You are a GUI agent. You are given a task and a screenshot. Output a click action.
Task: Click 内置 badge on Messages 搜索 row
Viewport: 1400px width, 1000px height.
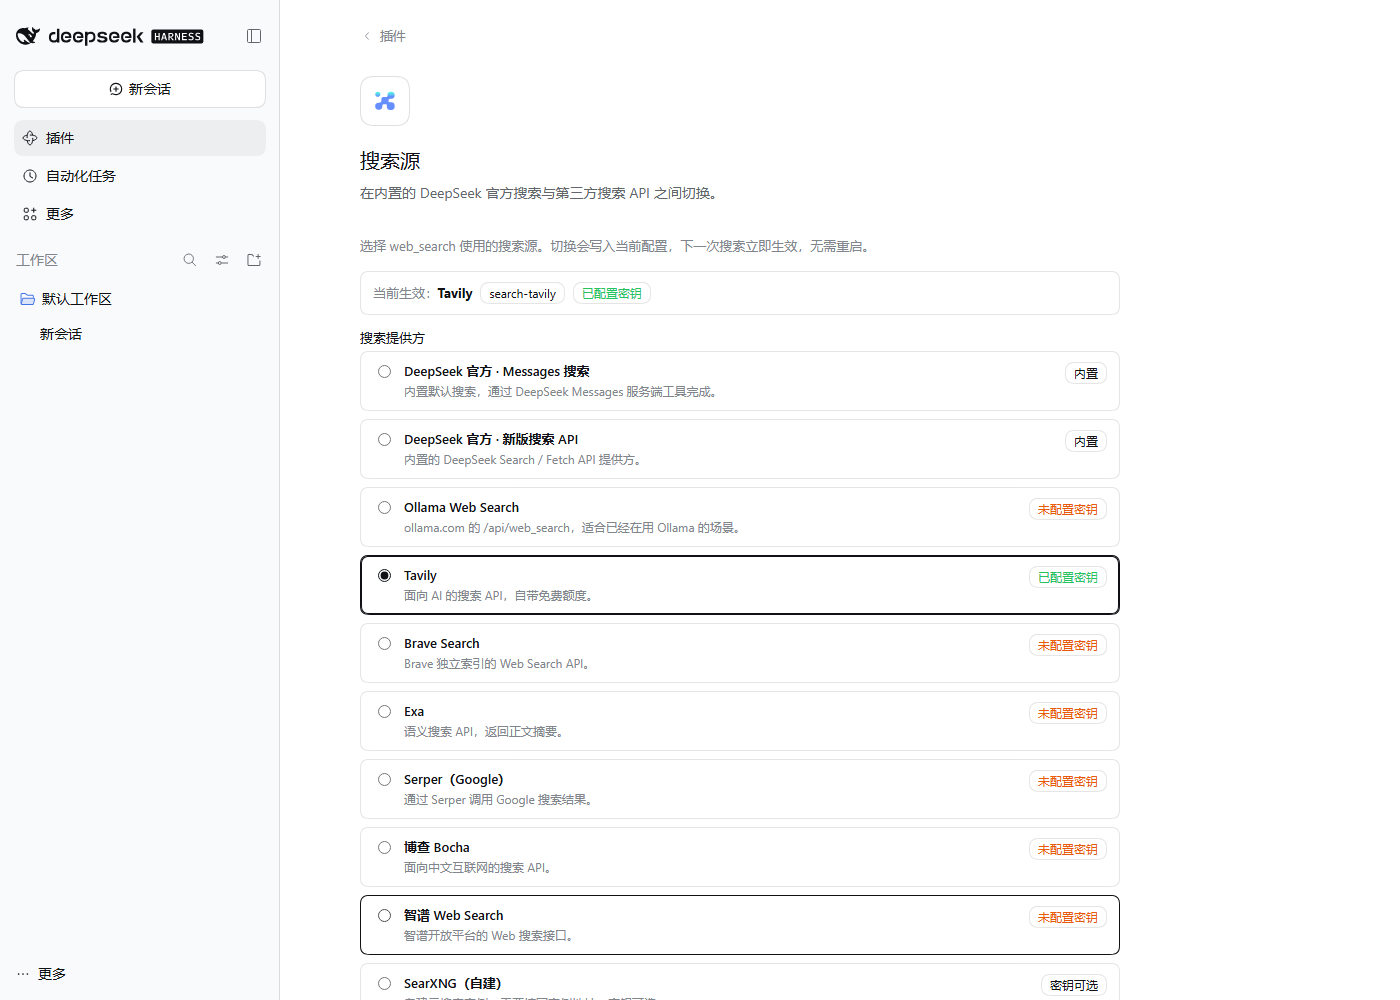click(1086, 374)
